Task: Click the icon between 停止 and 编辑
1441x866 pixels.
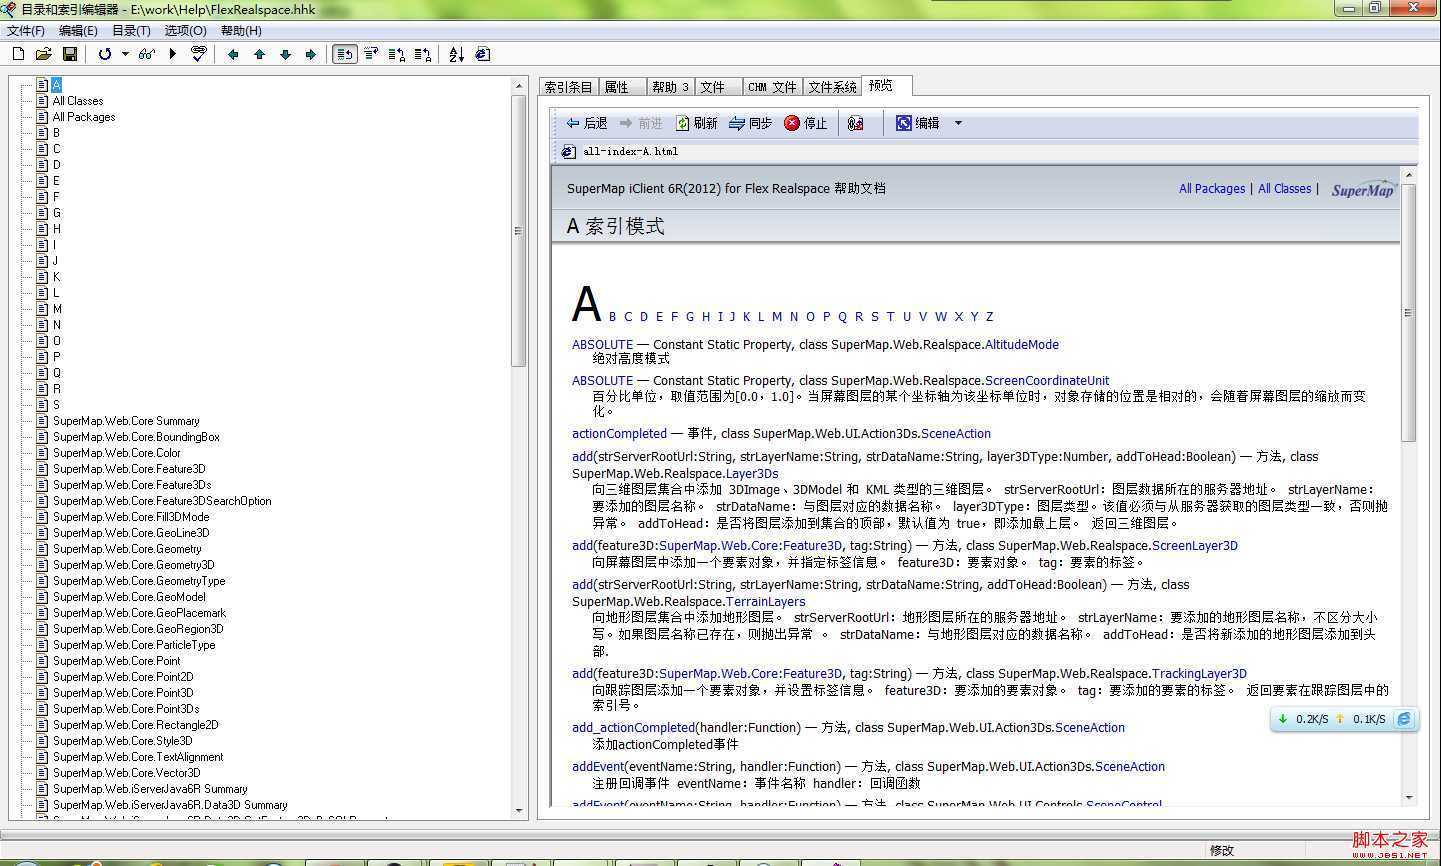Action: pyautogui.click(x=855, y=123)
